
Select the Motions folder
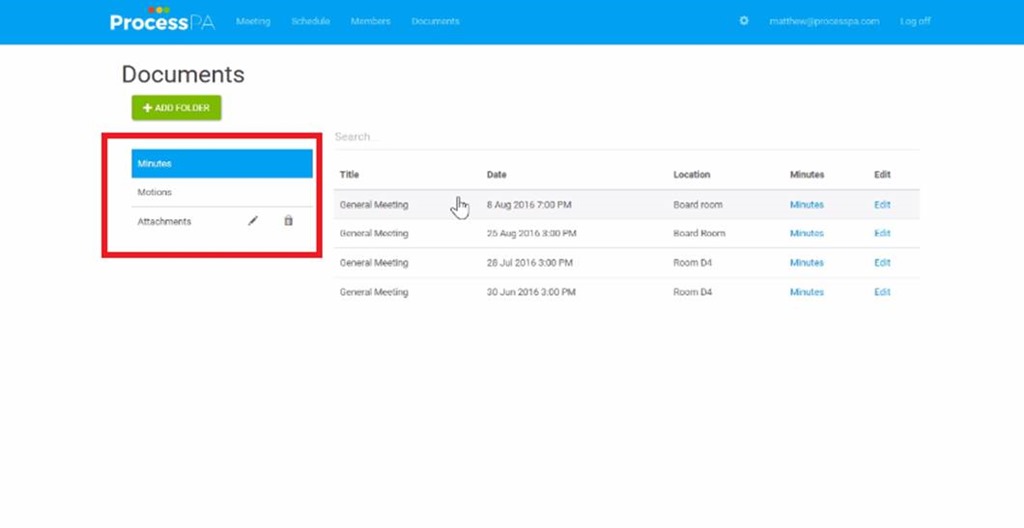tap(155, 192)
